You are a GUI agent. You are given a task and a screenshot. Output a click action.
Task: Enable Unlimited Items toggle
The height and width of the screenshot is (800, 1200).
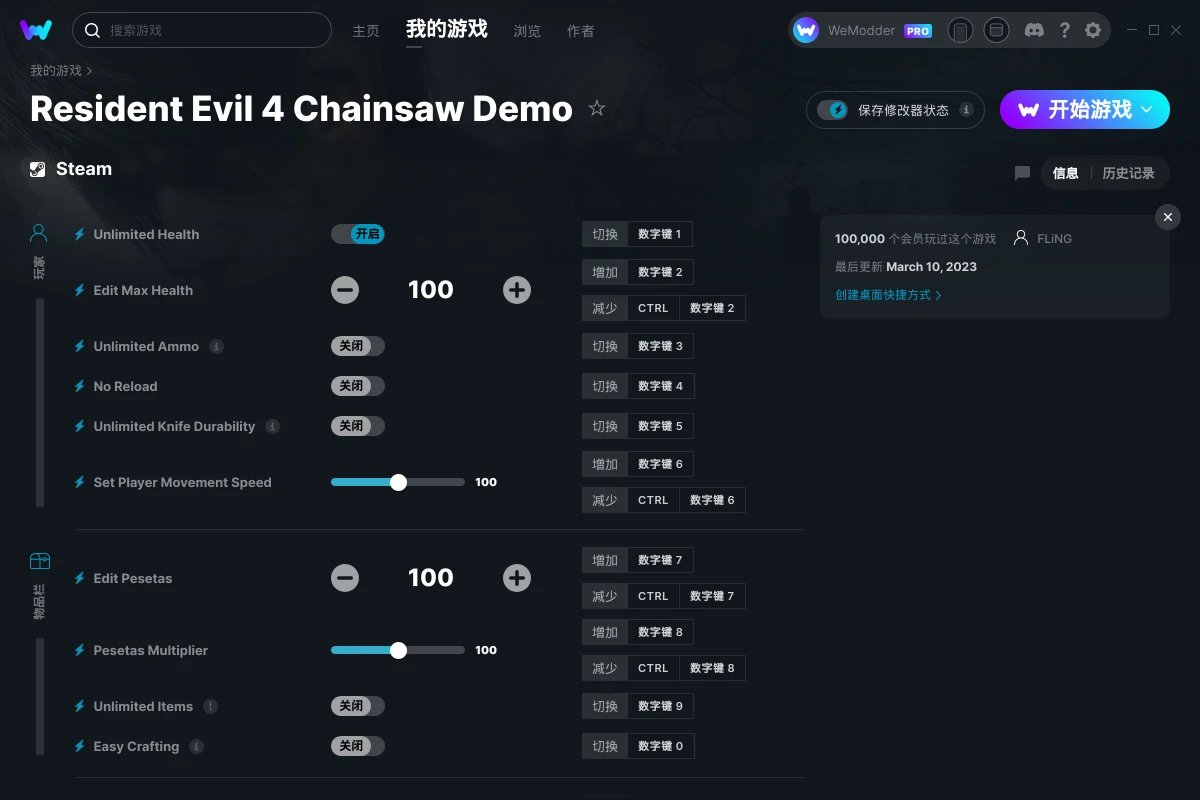[x=358, y=706]
